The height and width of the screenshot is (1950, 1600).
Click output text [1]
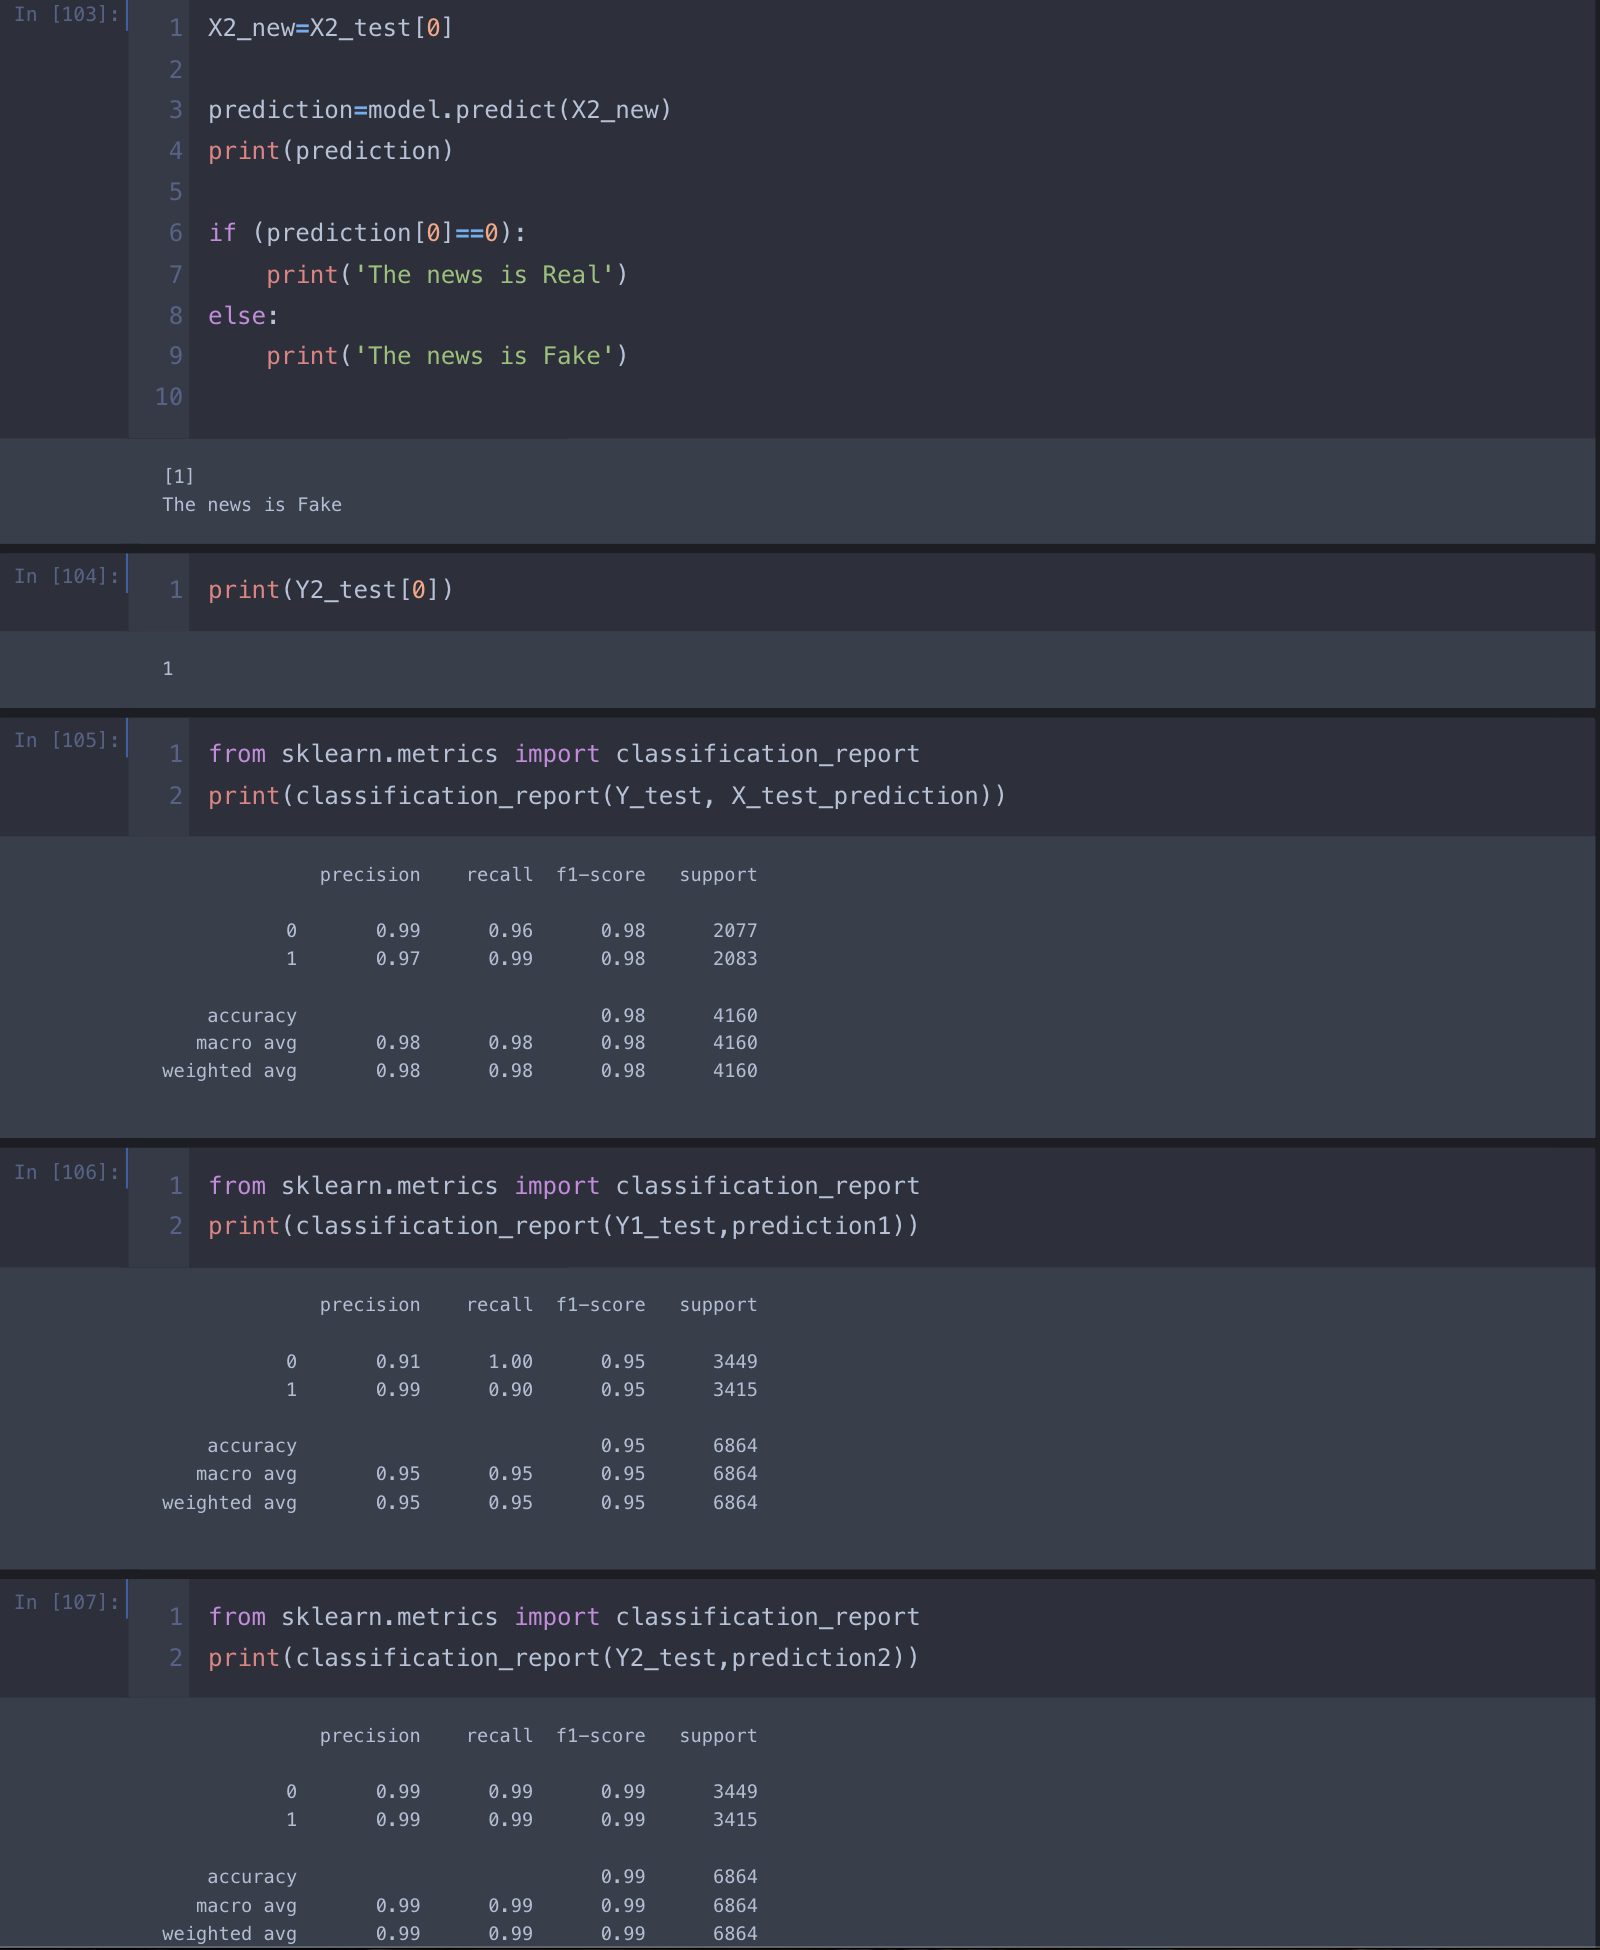tap(179, 476)
